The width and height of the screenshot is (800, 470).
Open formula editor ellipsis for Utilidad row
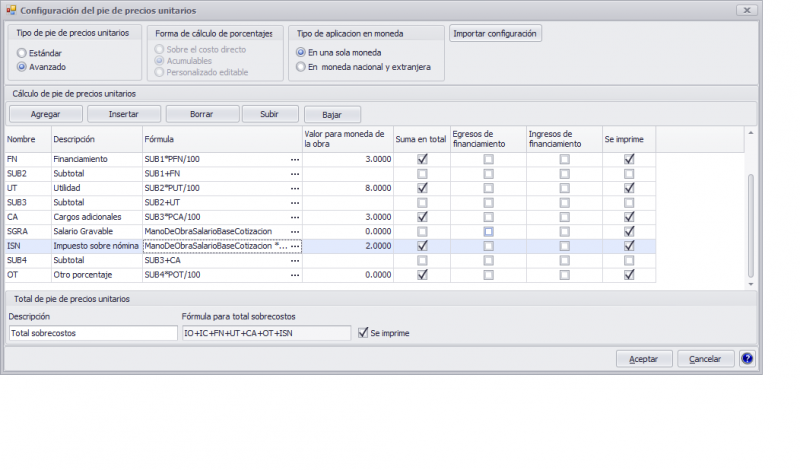point(294,188)
